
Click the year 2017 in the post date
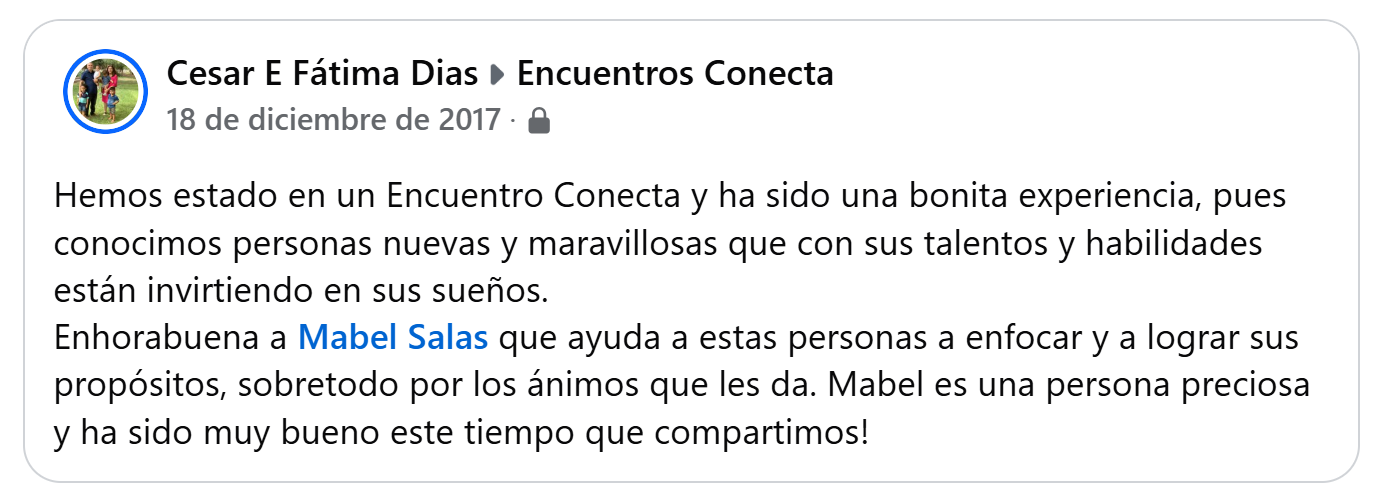click(469, 121)
